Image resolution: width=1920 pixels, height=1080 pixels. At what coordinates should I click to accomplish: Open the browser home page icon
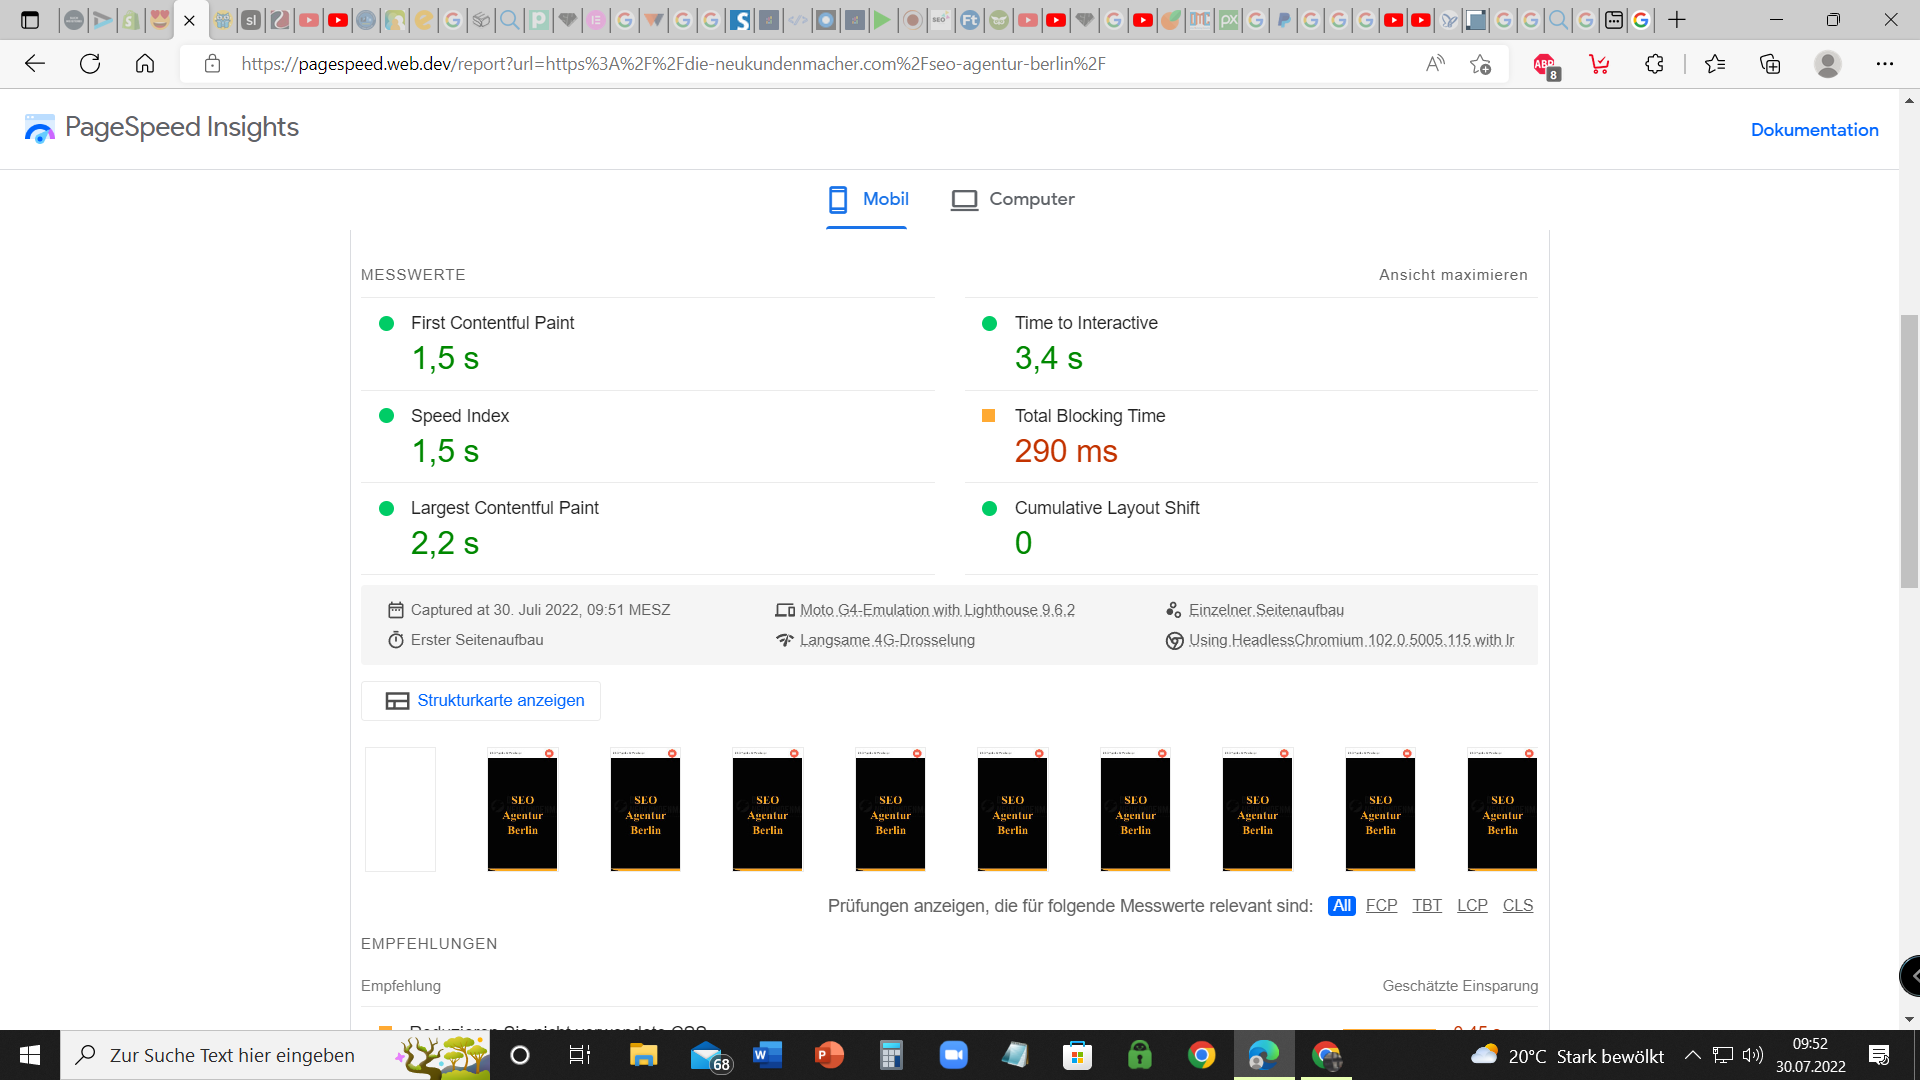tap(145, 64)
